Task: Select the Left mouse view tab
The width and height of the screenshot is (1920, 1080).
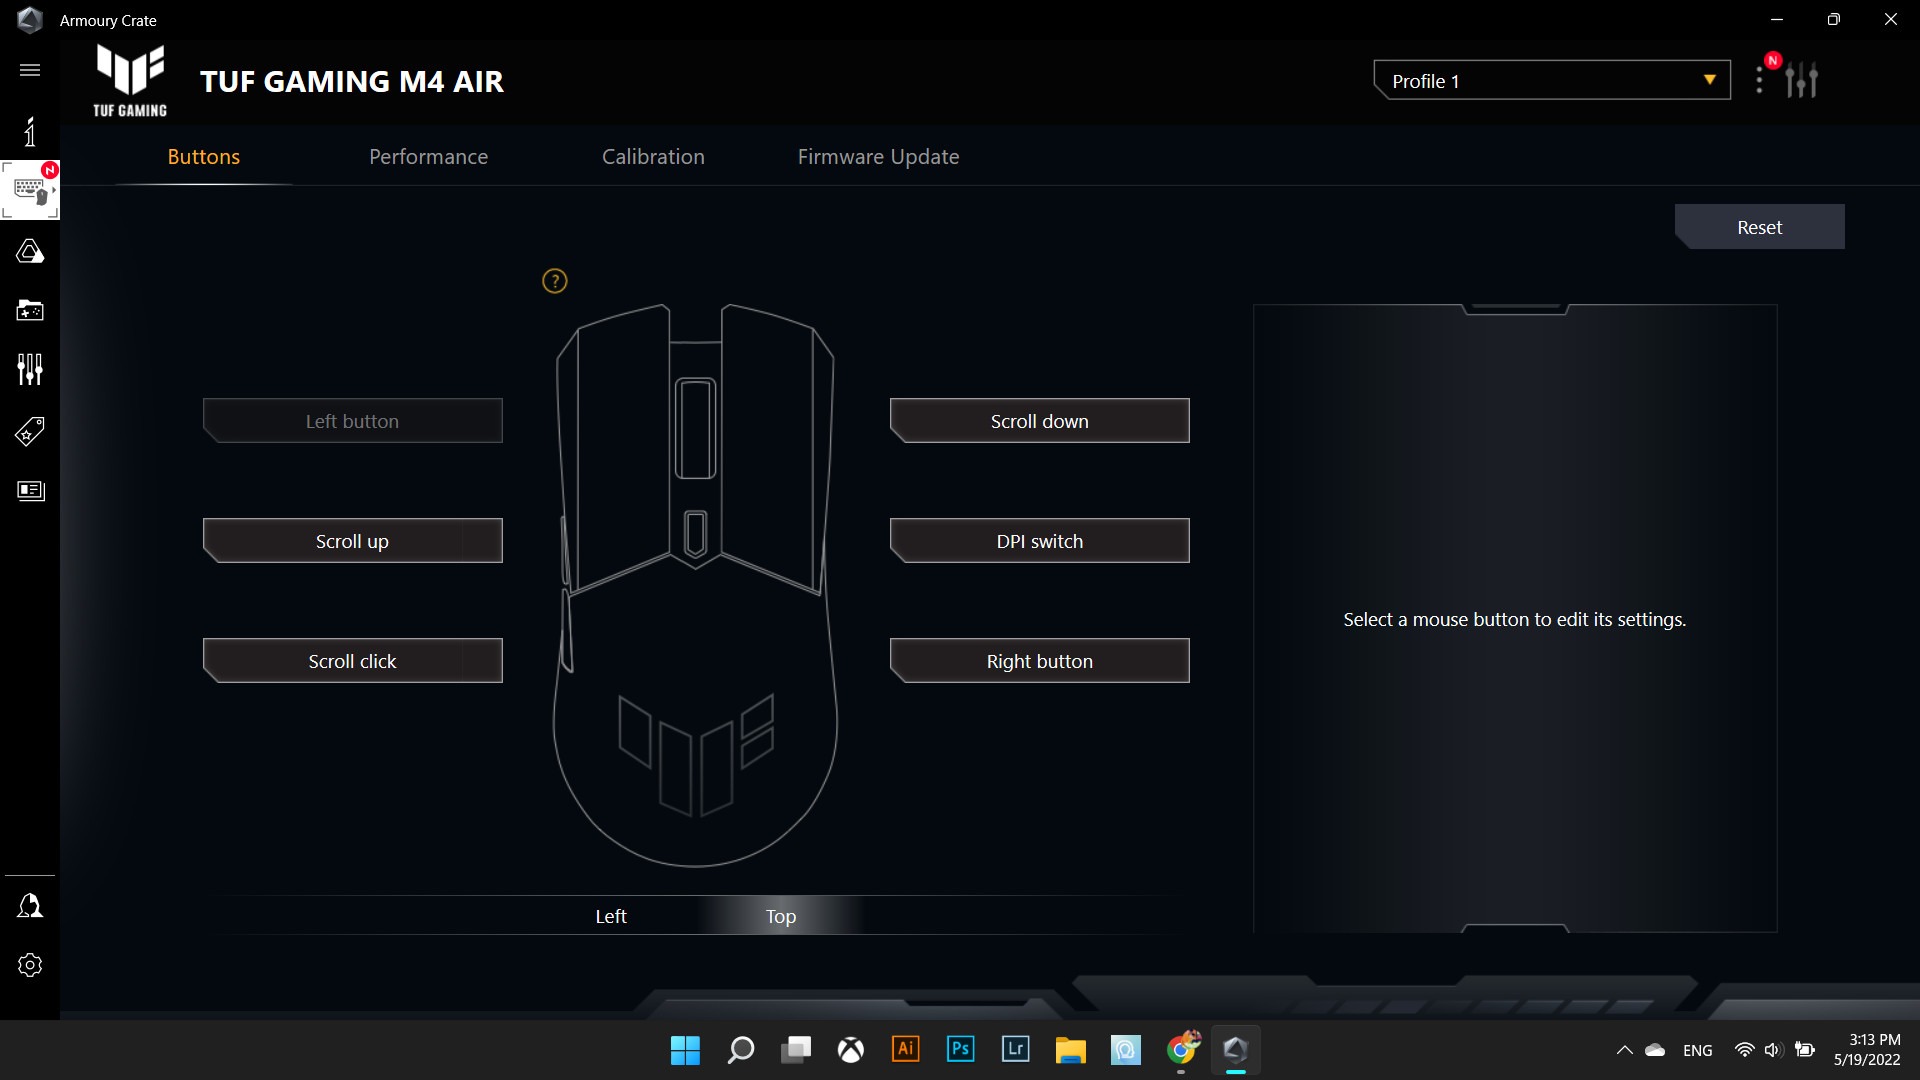Action: coord(611,916)
